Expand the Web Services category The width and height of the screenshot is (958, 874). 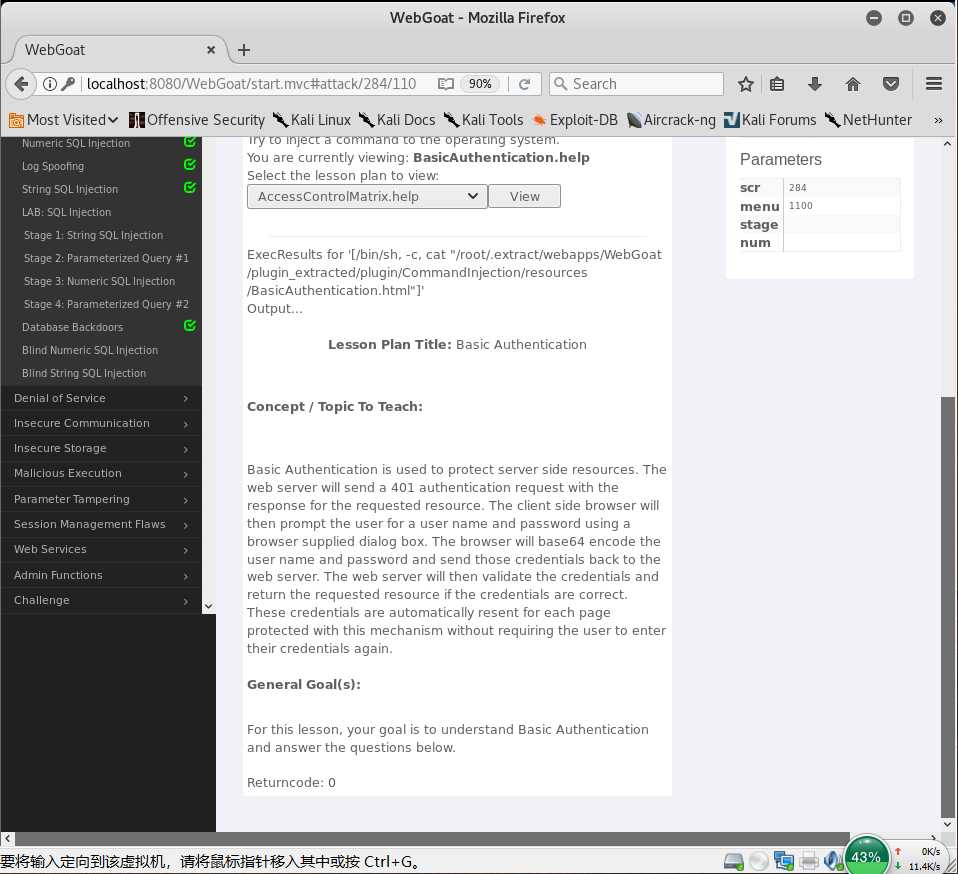click(x=101, y=549)
